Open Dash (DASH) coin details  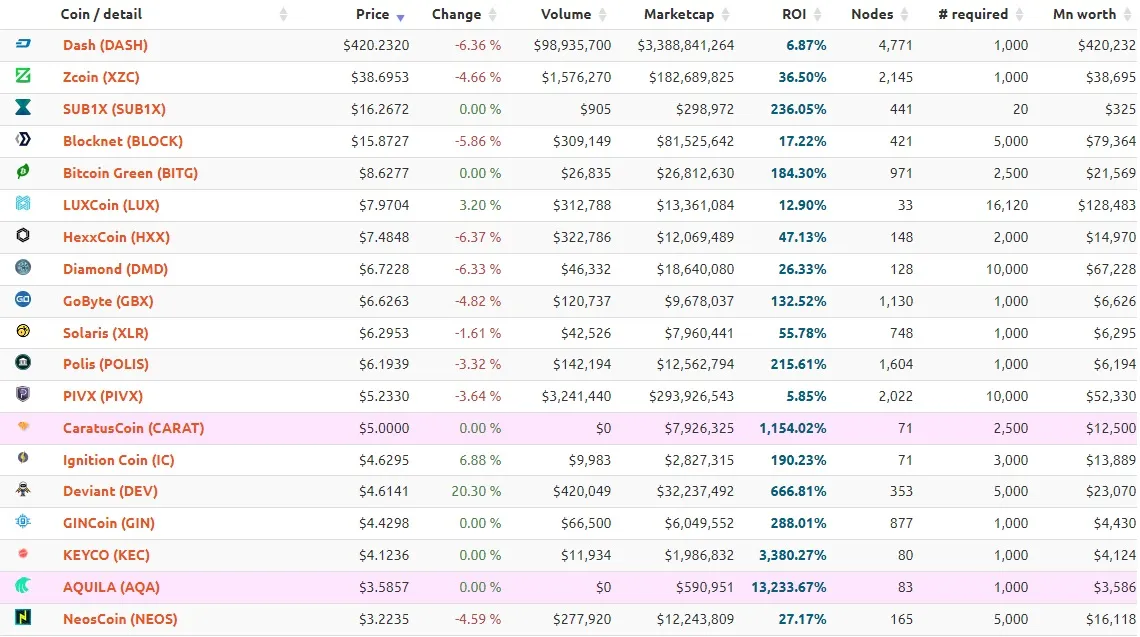click(105, 45)
